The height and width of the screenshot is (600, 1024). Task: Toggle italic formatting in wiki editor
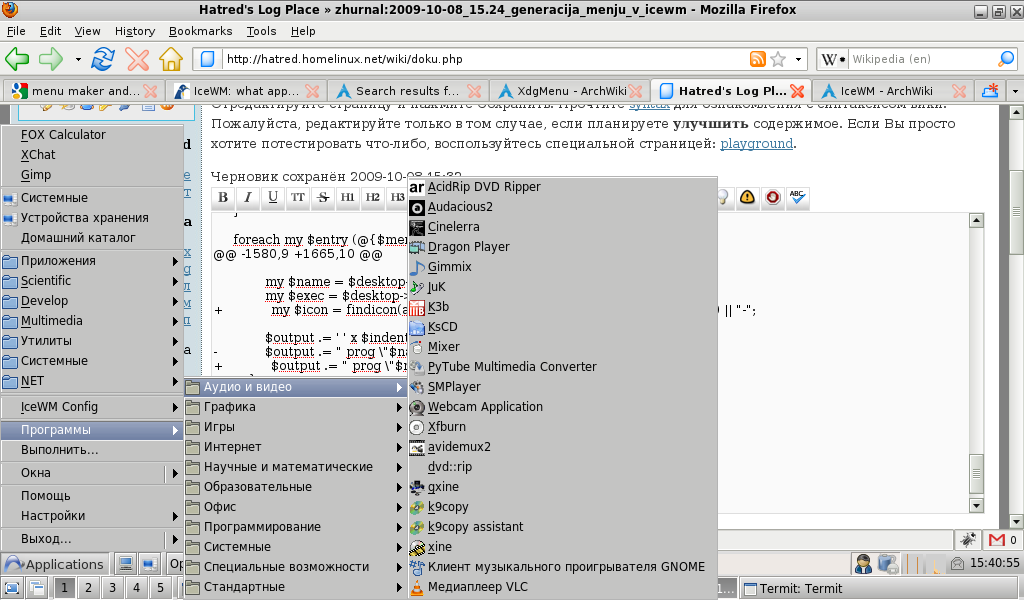coord(248,197)
